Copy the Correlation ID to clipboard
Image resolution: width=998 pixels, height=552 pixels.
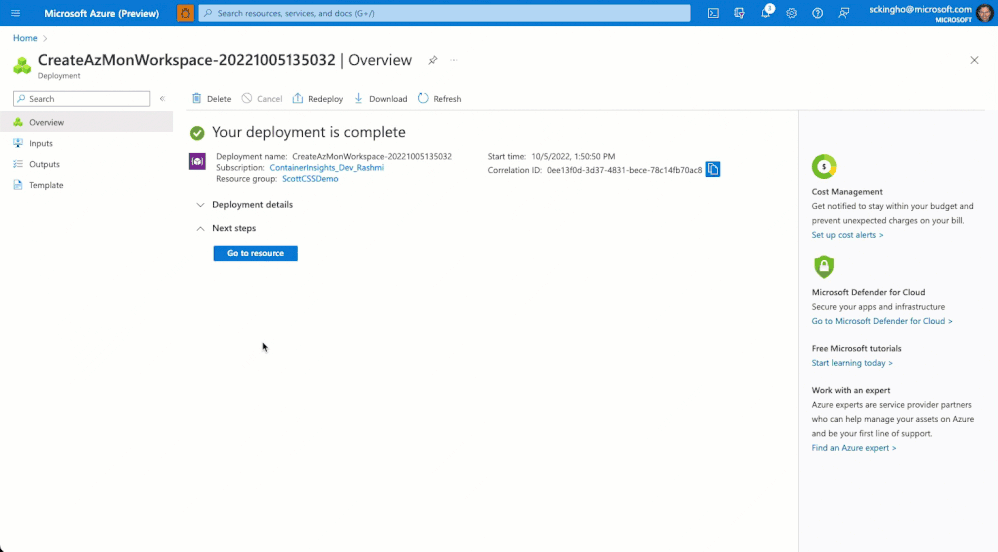(x=713, y=169)
